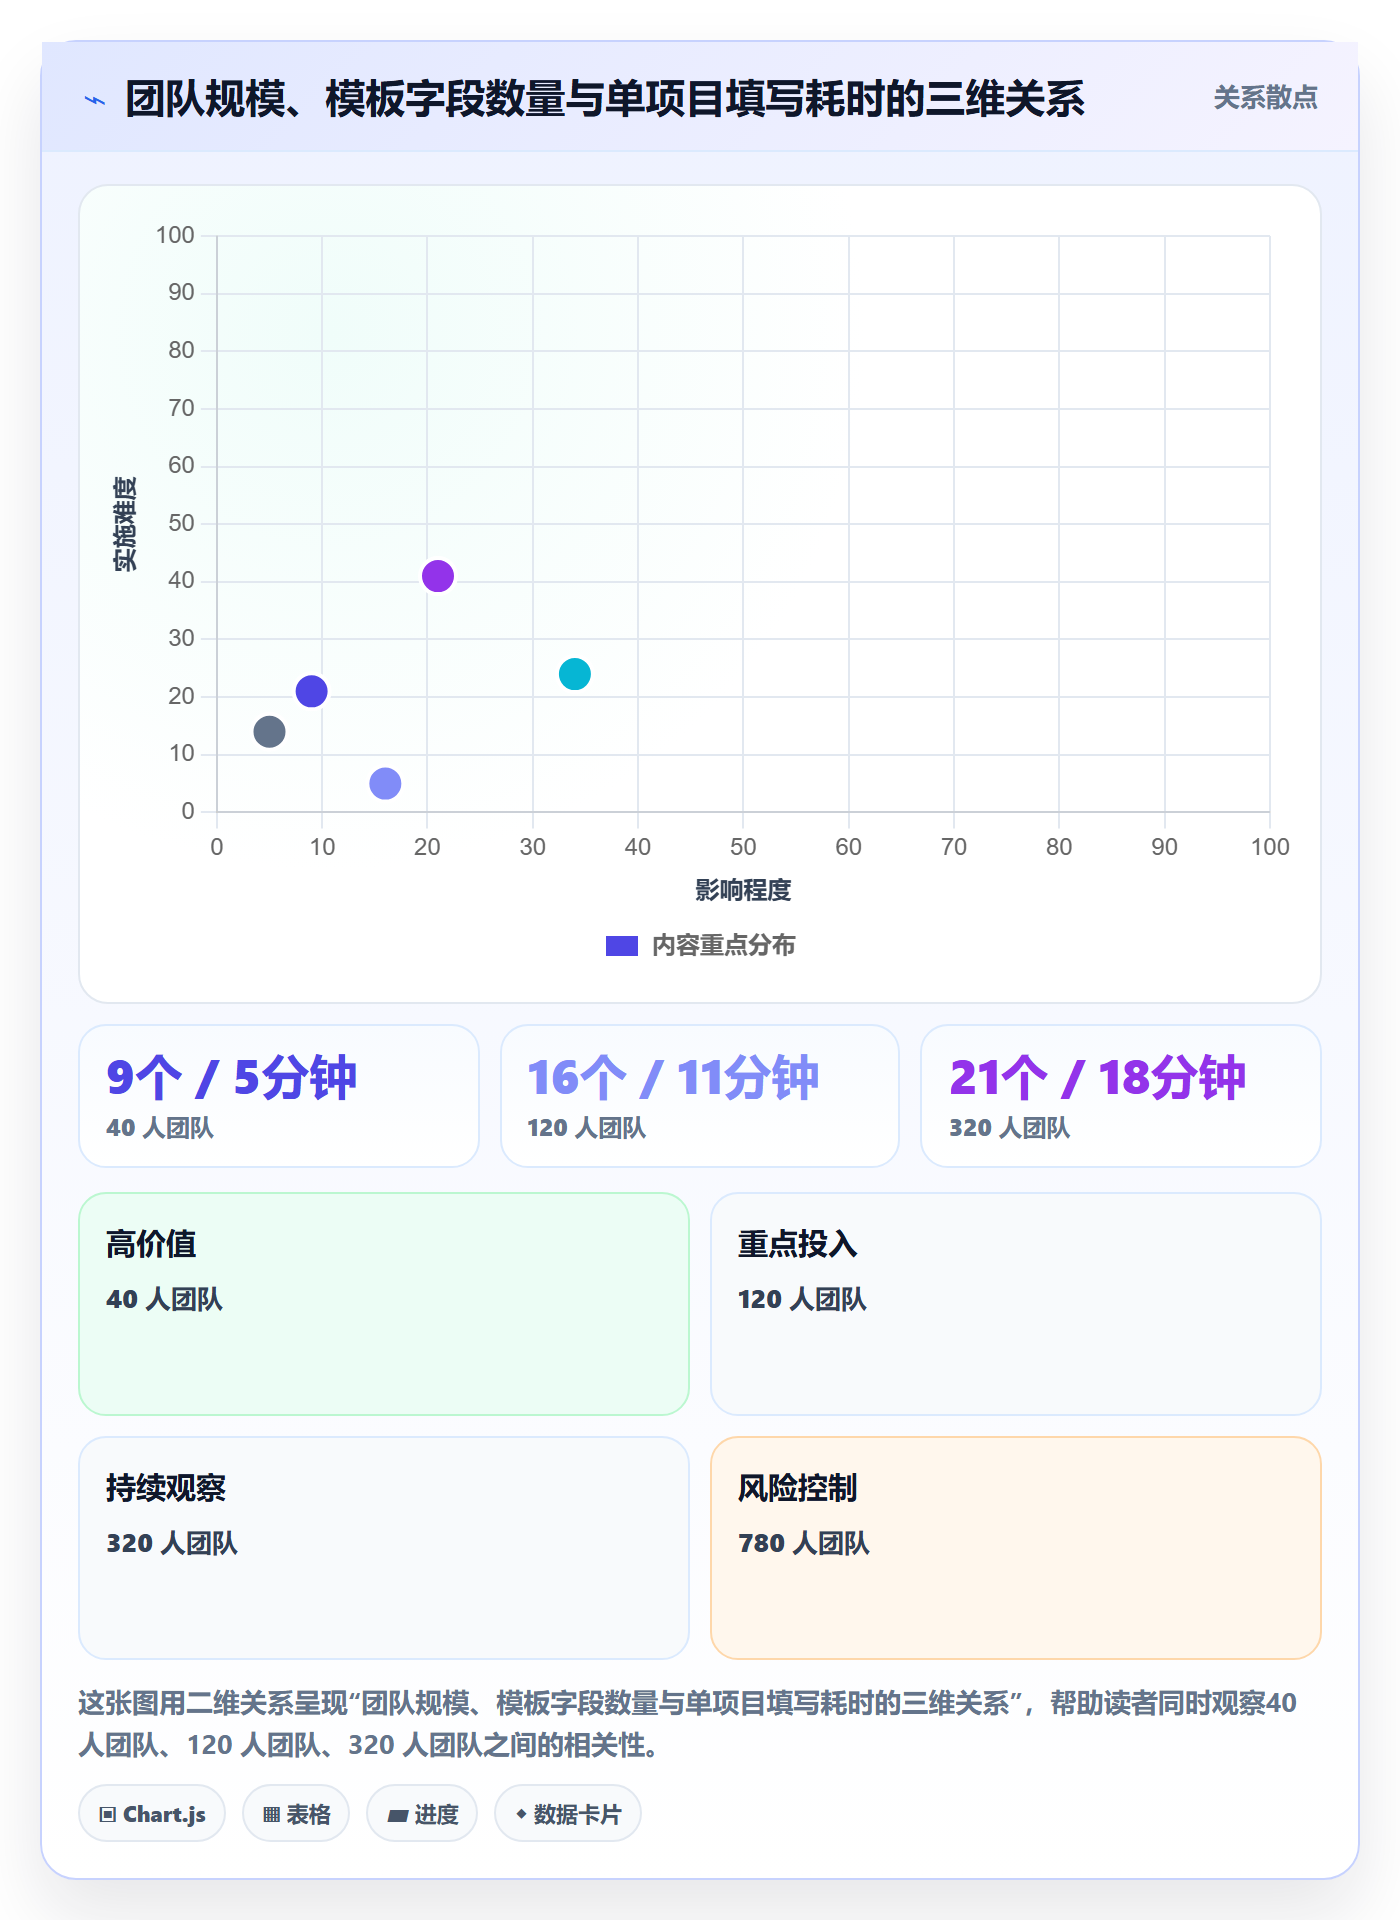Image resolution: width=1400 pixels, height=1920 pixels.
Task: Click the dark blue scatter point
Action: point(312,691)
